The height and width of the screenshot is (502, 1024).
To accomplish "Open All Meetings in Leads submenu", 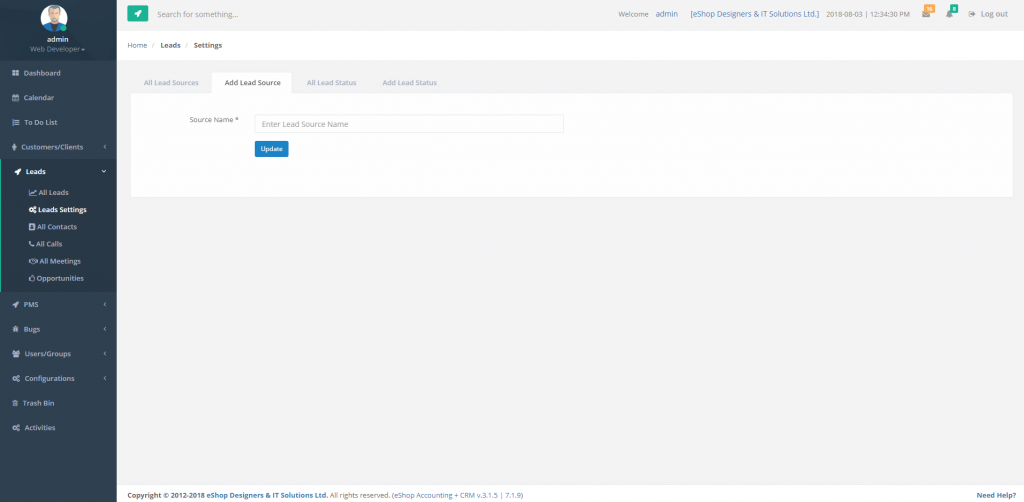I will 59,261.
